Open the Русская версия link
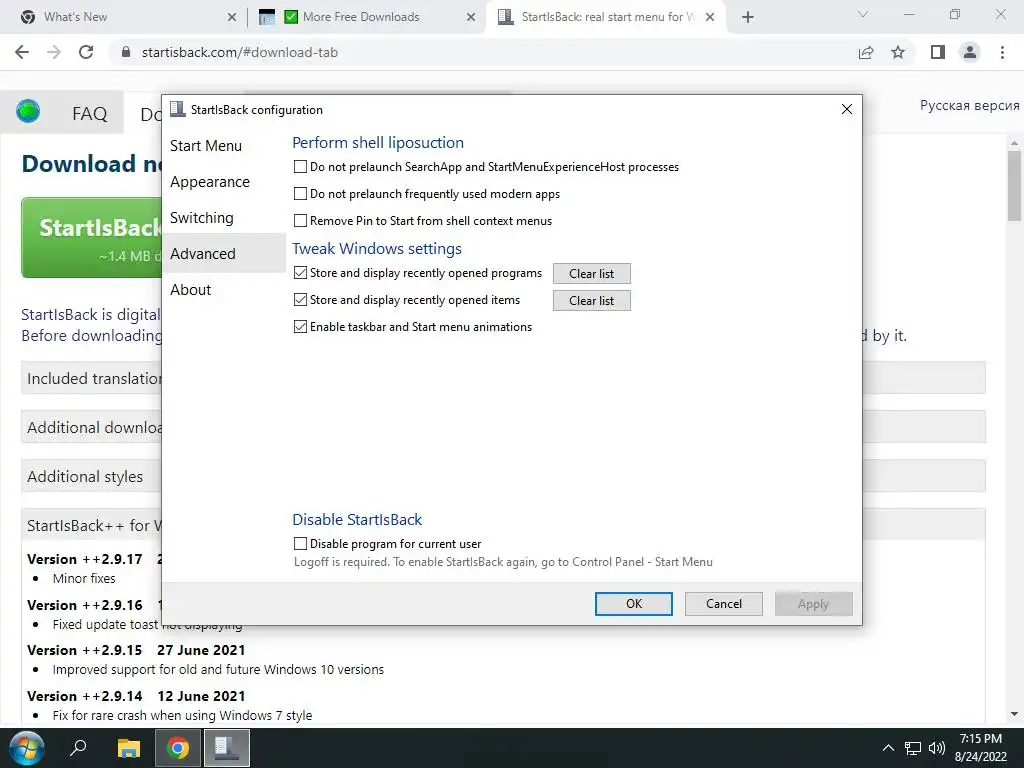The image size is (1024, 768). coord(969,106)
